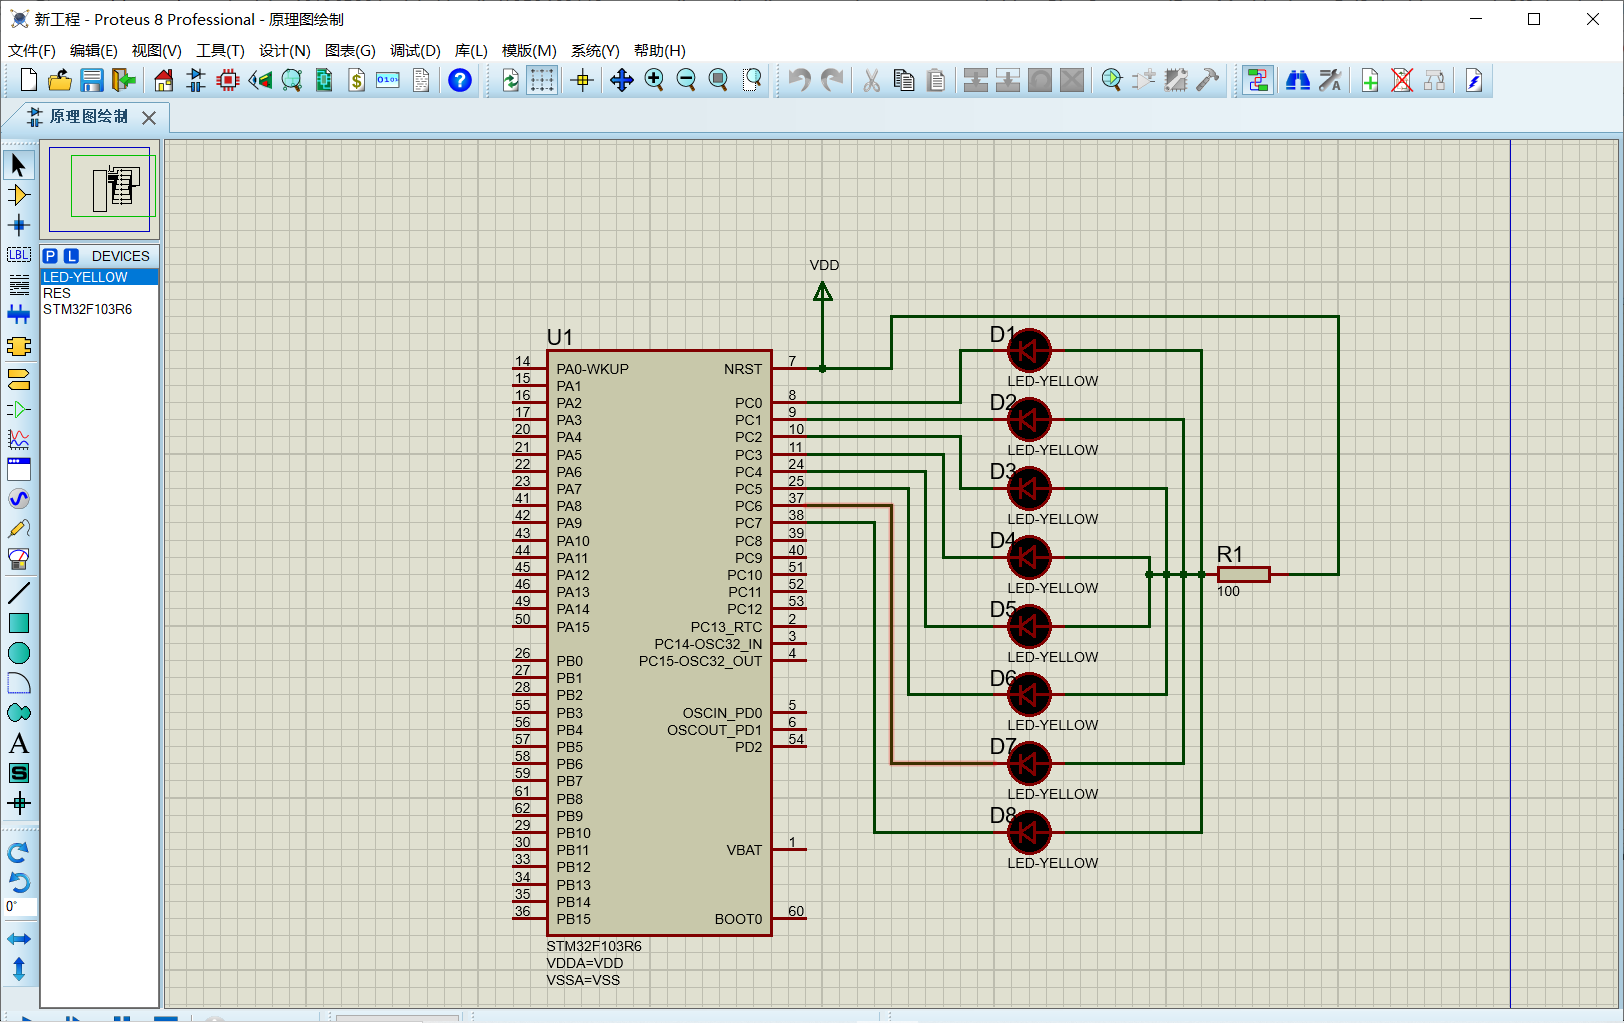Open PCB layout chip icon

click(228, 80)
